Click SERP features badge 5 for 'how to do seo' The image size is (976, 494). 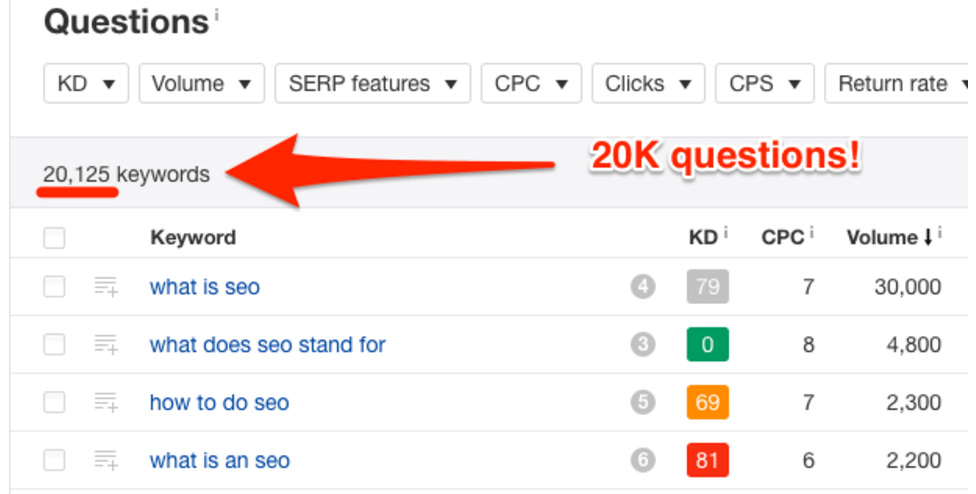(x=642, y=403)
